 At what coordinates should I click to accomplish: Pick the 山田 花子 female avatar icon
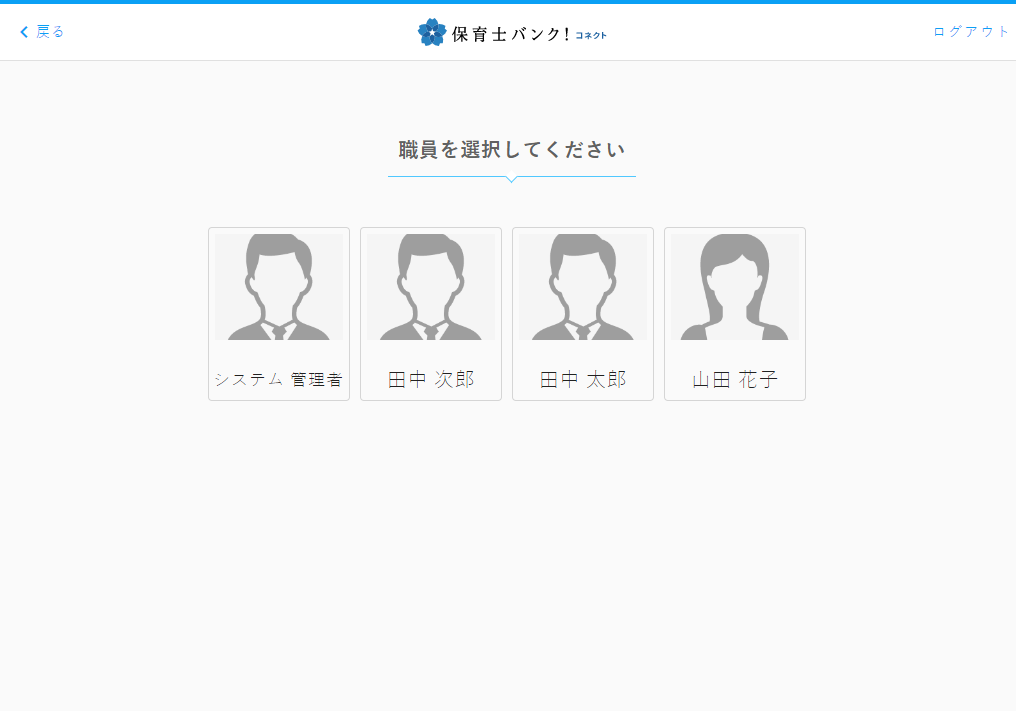(735, 288)
